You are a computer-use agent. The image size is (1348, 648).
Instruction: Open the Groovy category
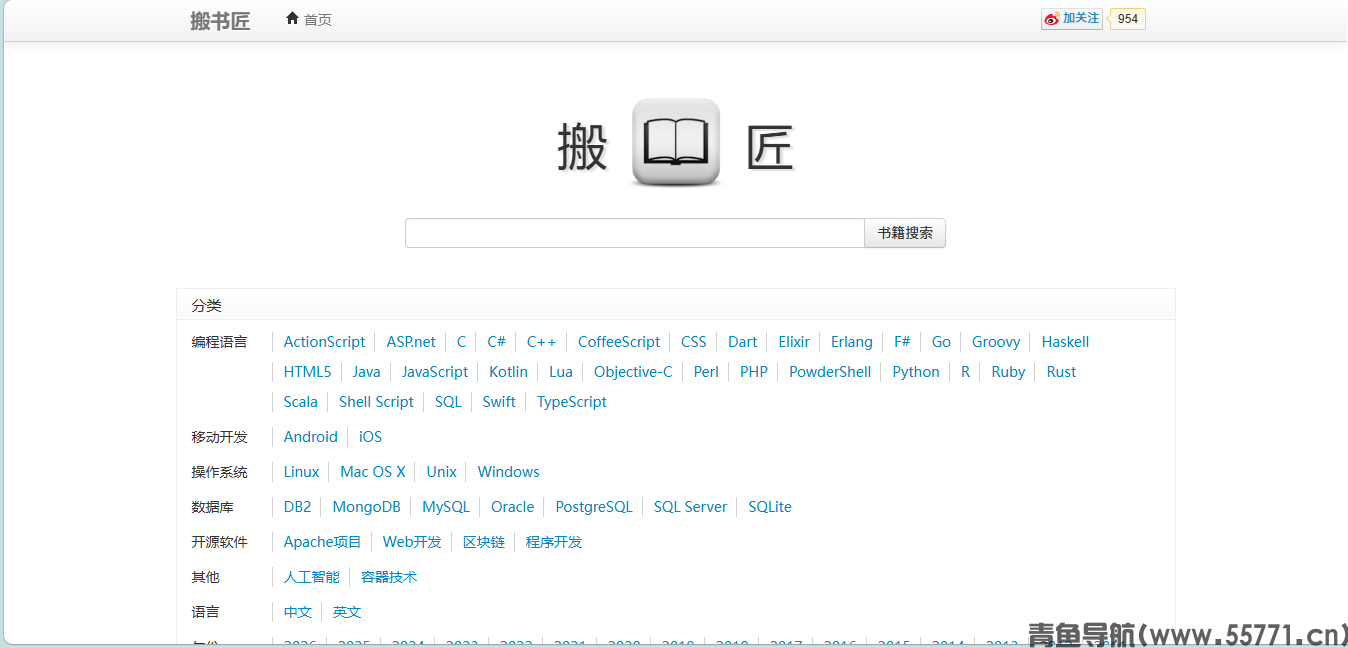(996, 342)
